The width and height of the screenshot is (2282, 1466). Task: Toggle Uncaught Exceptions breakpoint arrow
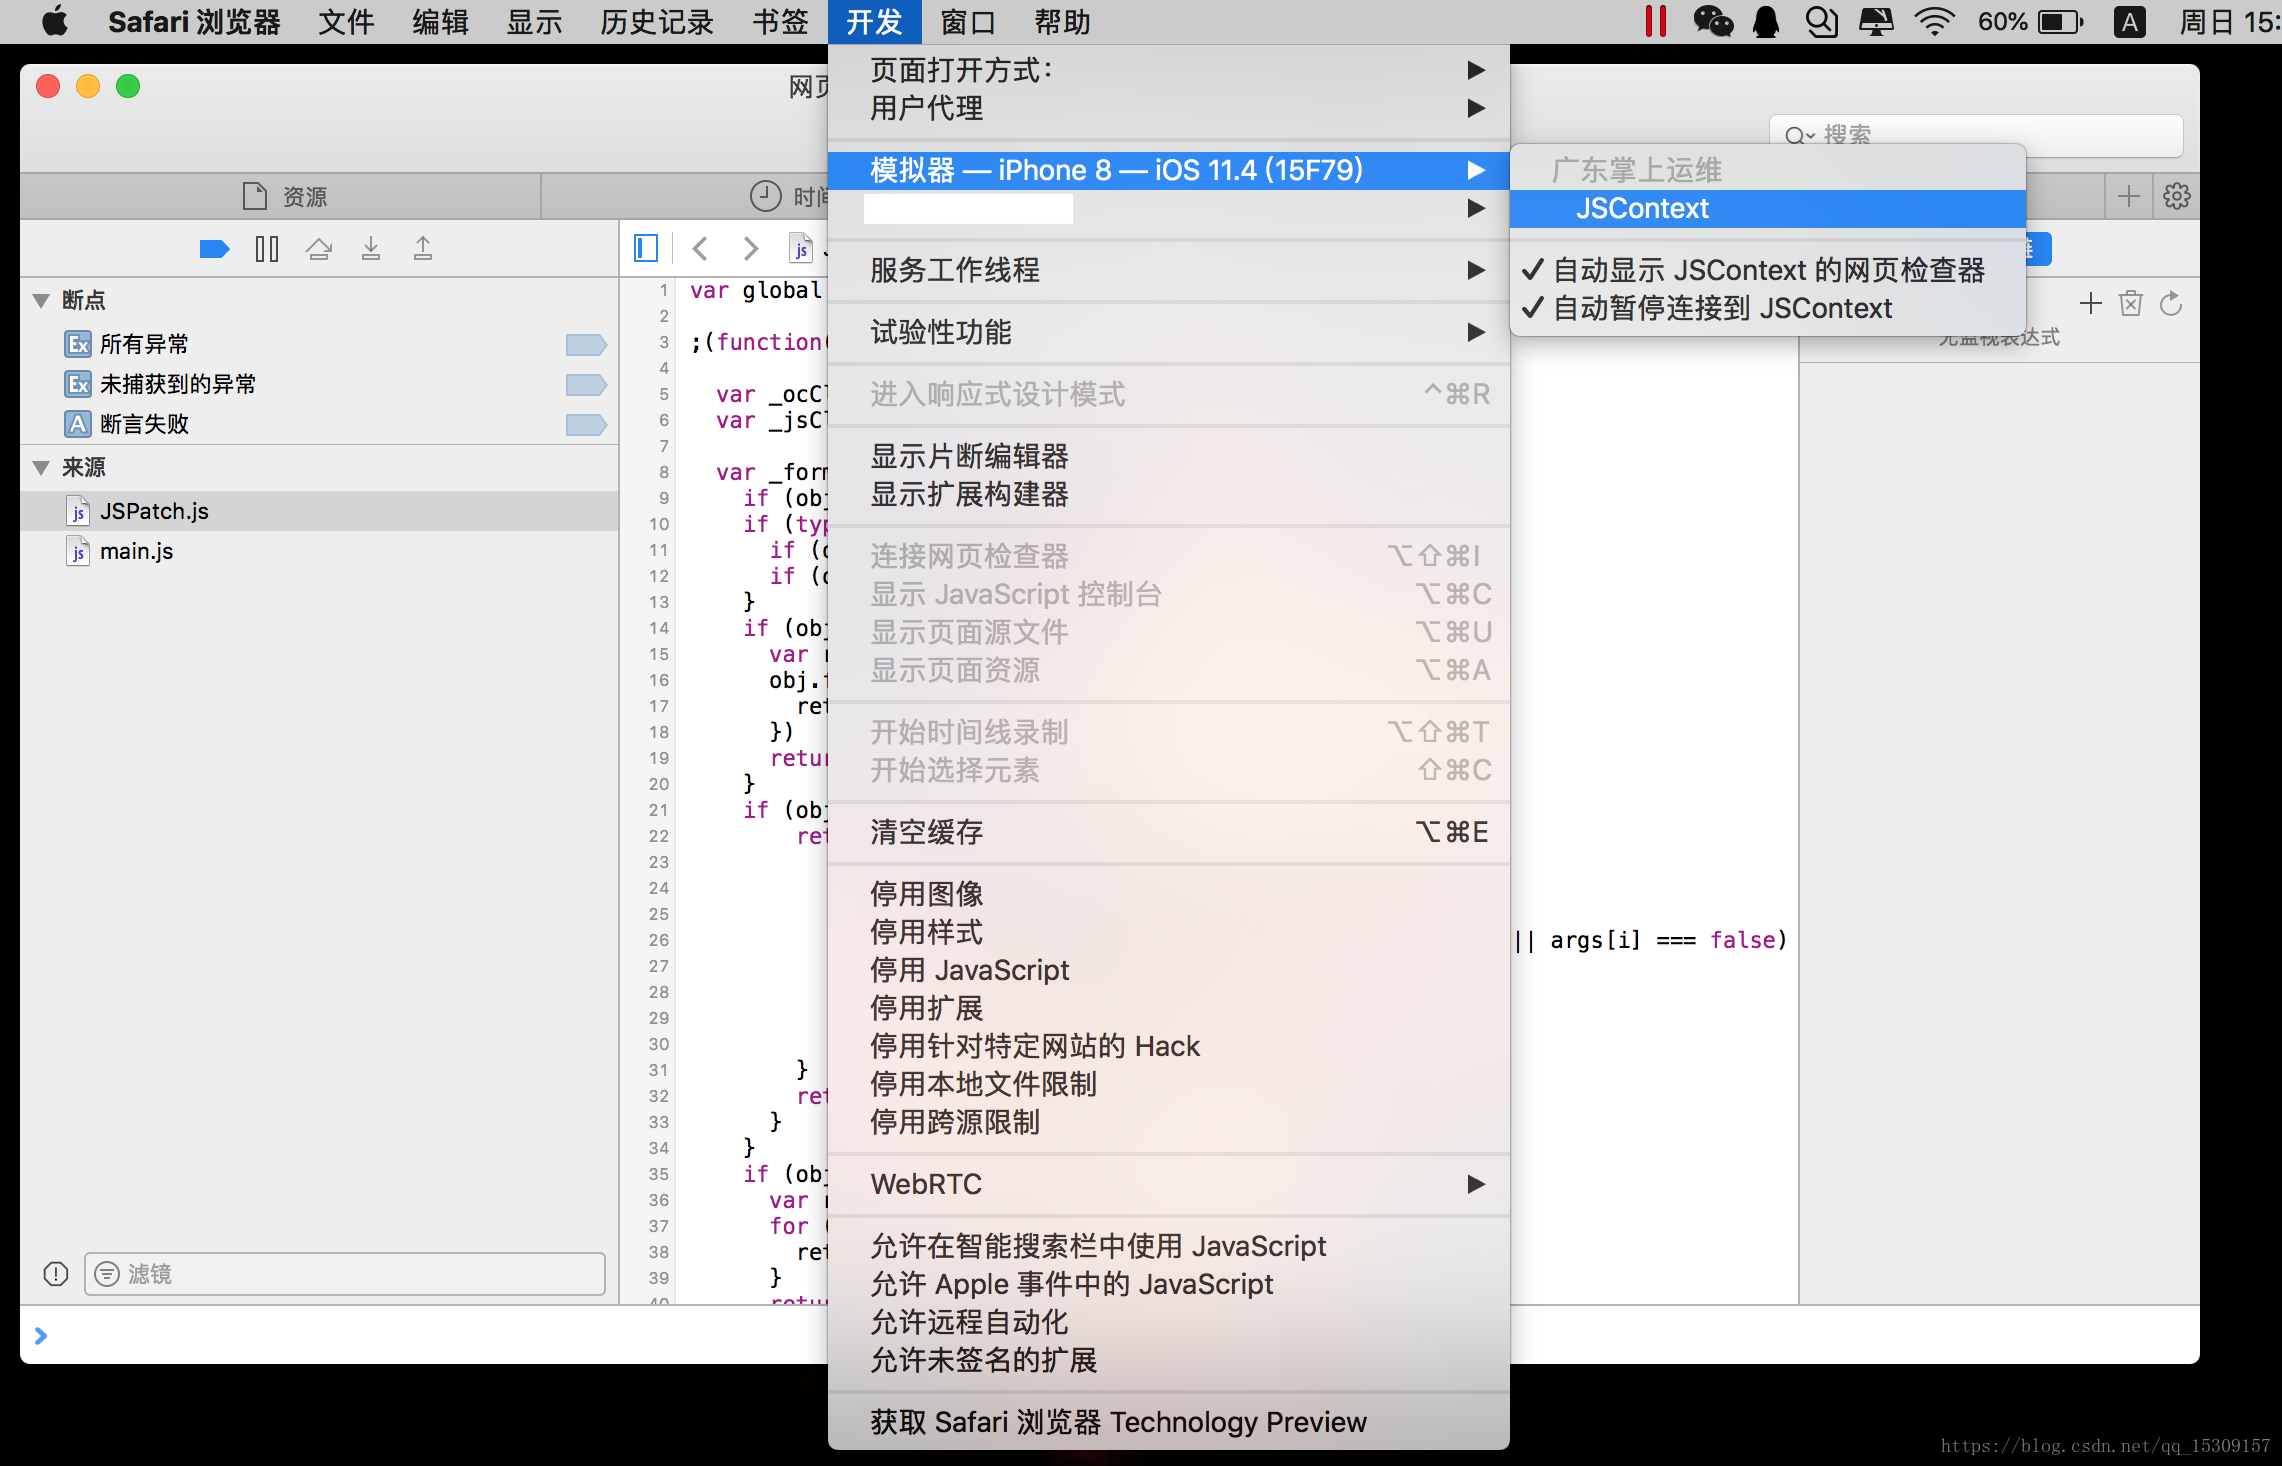click(586, 384)
